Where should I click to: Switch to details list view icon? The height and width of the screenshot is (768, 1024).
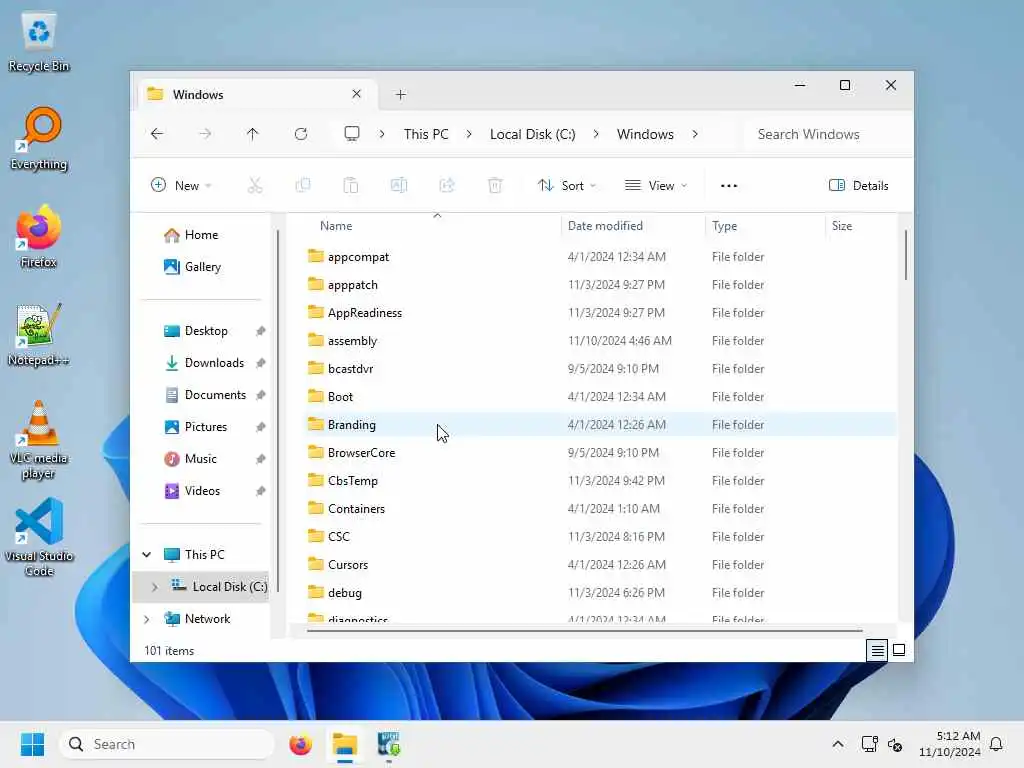pos(877,650)
